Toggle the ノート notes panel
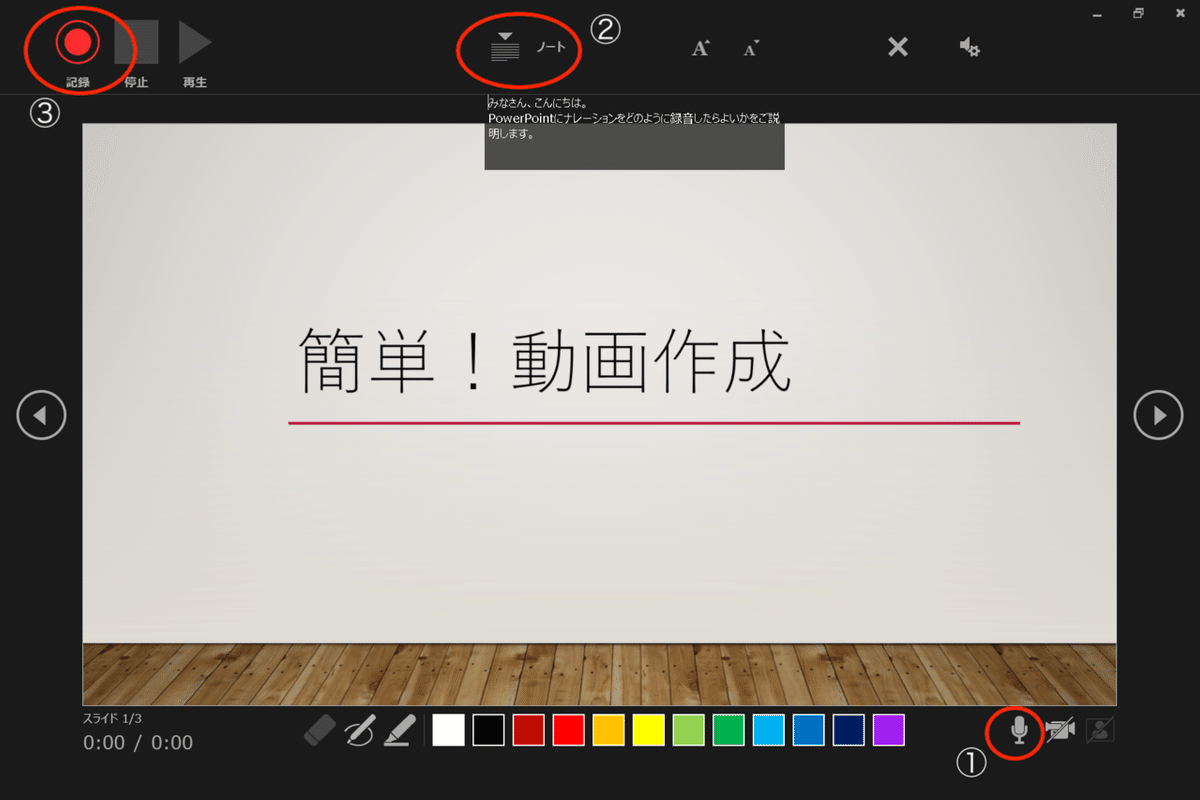1200x800 pixels. tap(528, 46)
